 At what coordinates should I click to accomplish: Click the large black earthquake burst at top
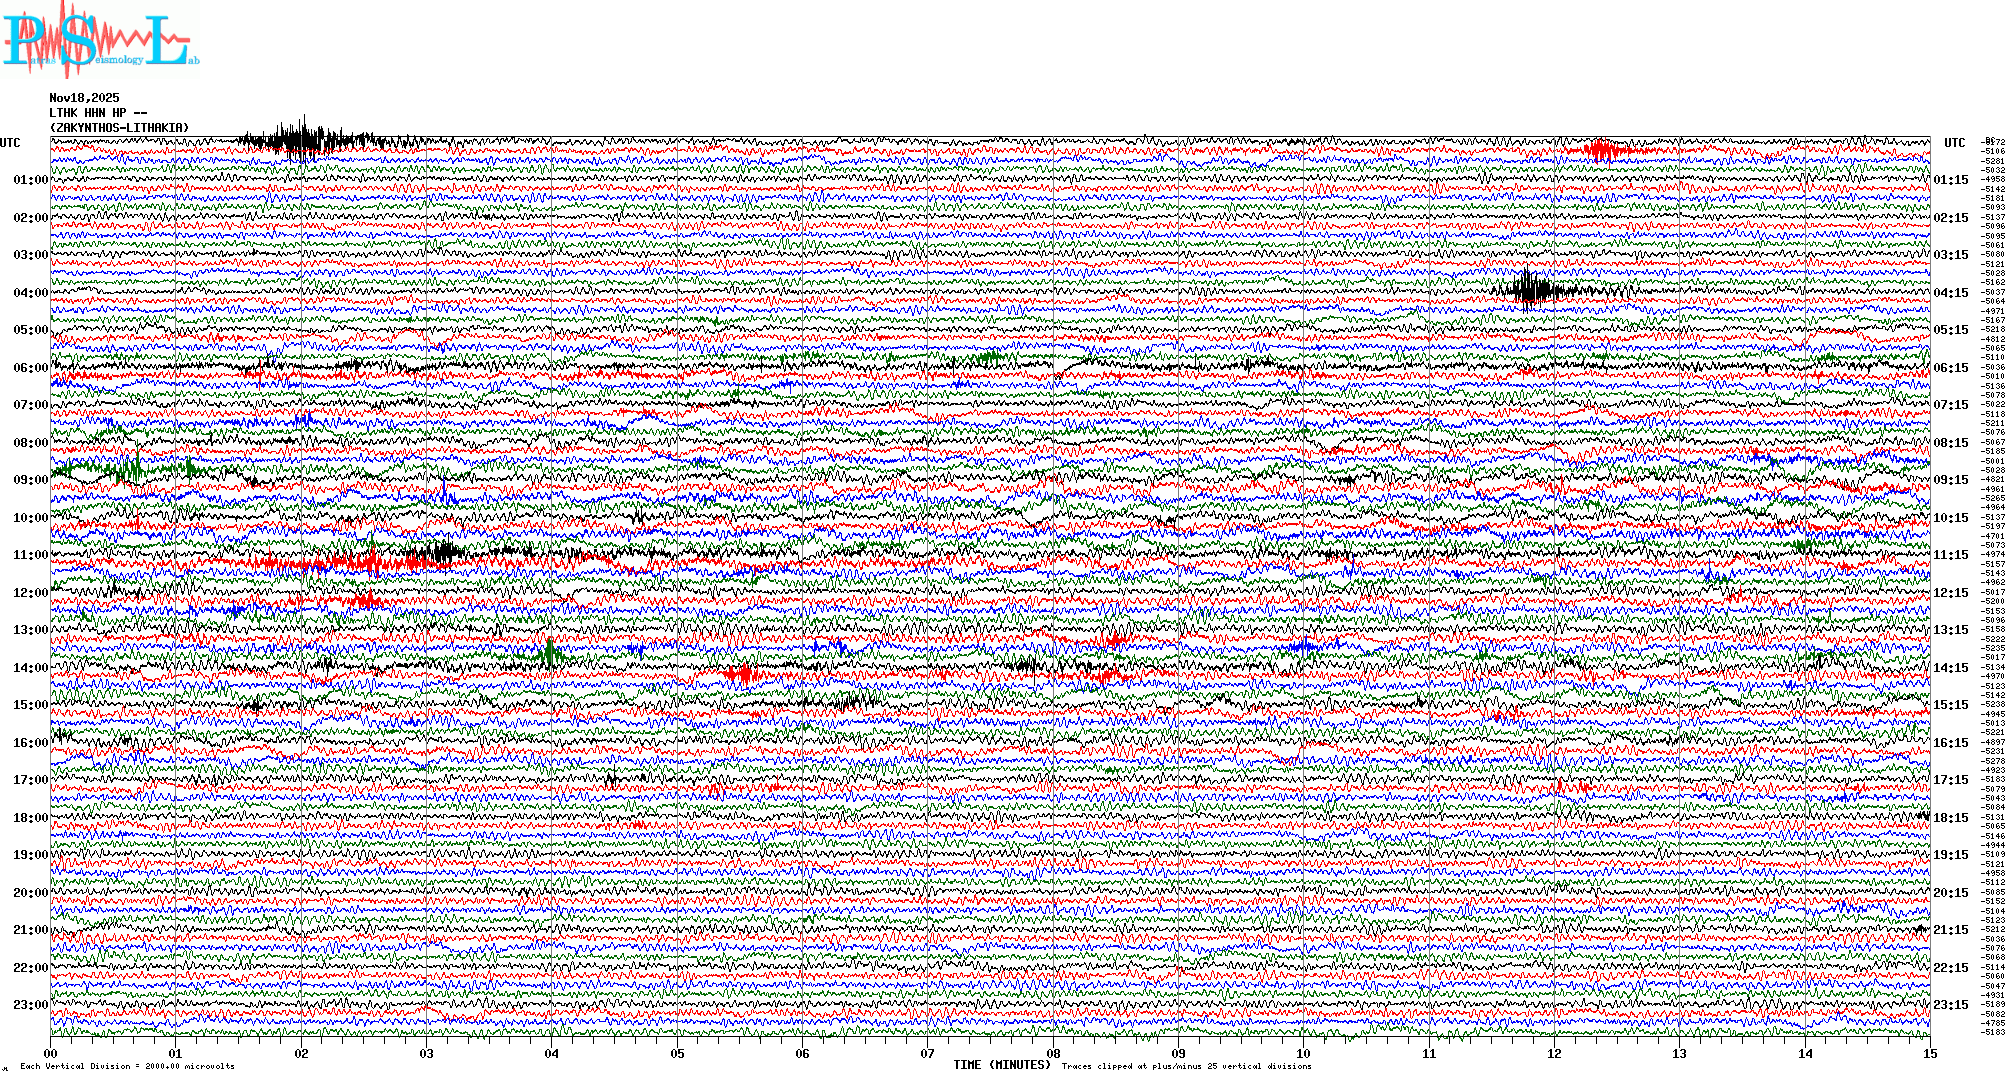303,140
